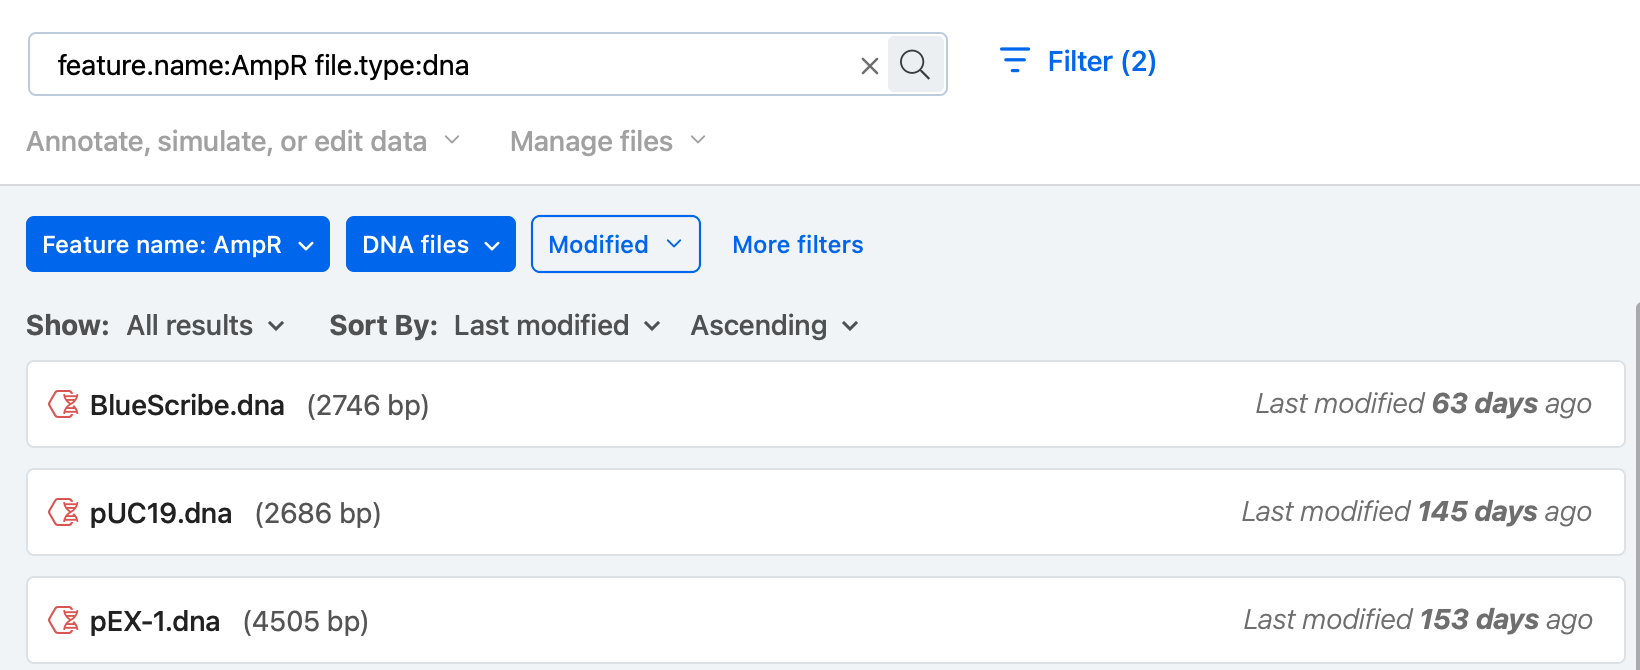Open the pUC19.dna file result
This screenshot has width=1640, height=670.
coord(161,513)
